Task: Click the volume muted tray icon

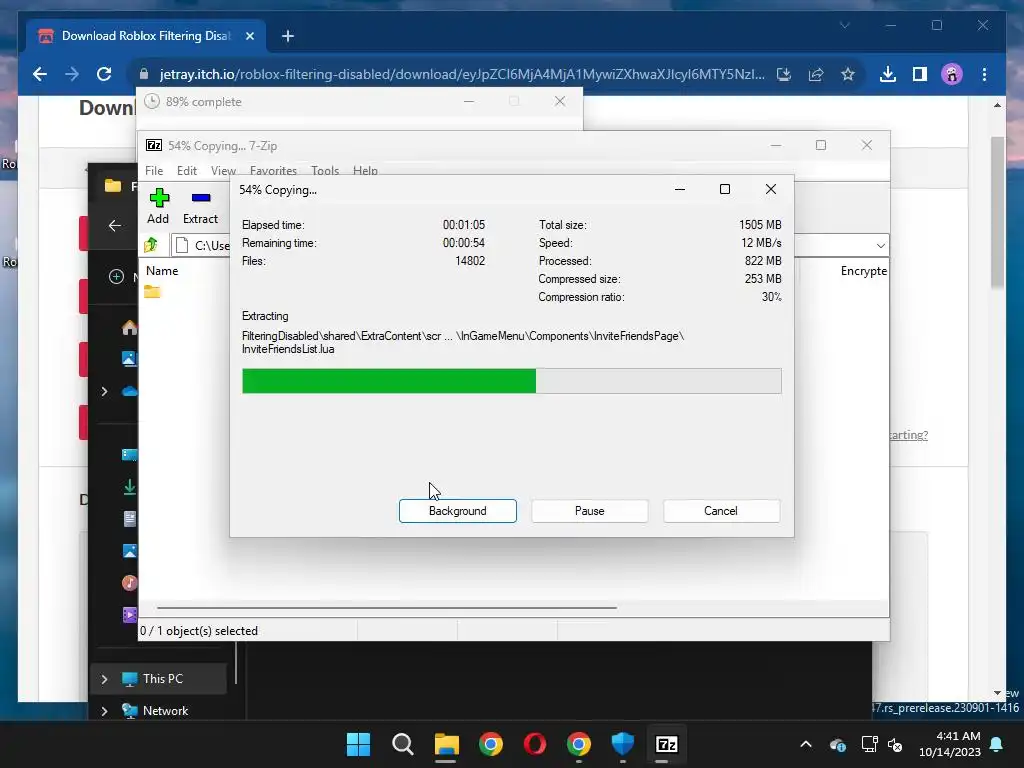Action: coord(895,744)
